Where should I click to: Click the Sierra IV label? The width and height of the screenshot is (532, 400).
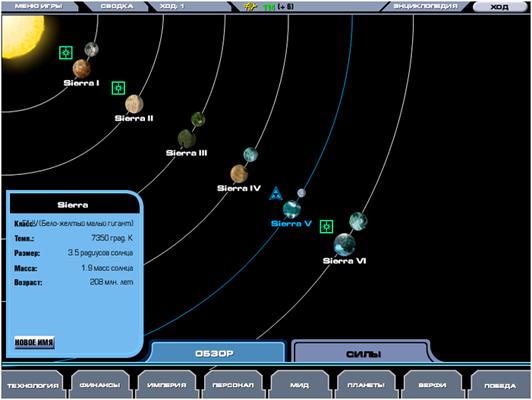coord(239,188)
